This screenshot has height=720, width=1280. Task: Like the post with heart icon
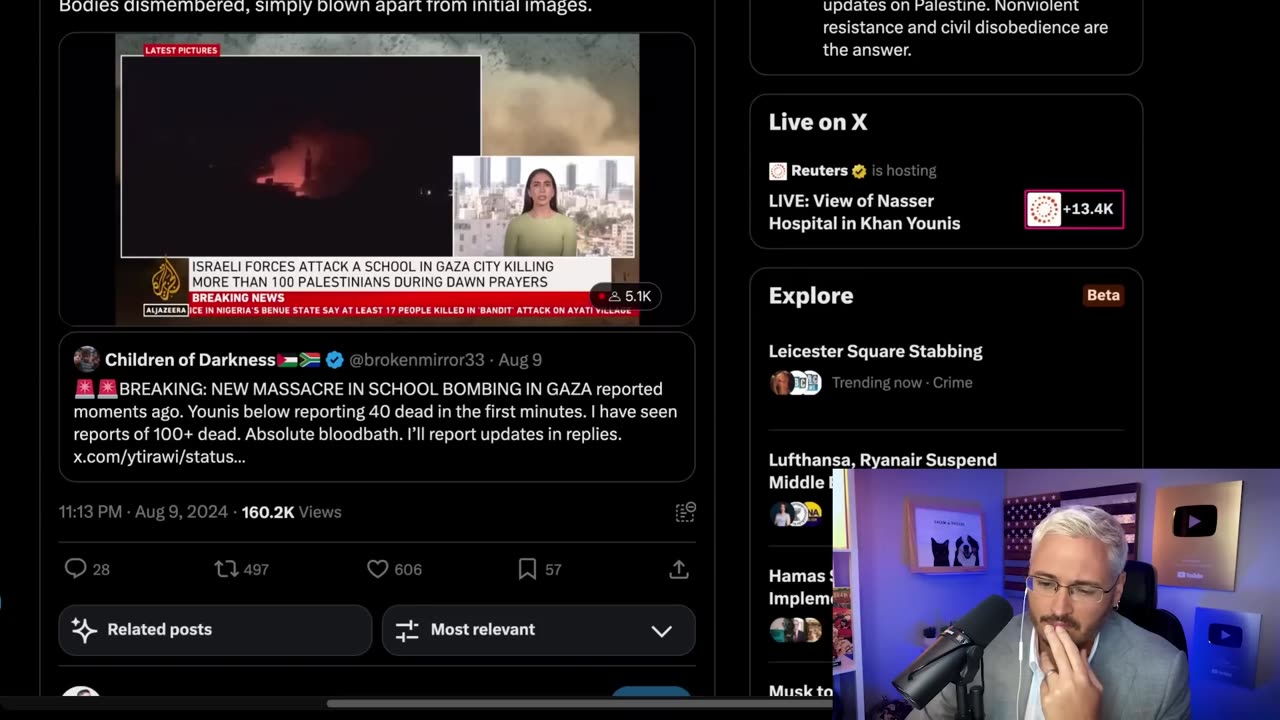coord(377,569)
